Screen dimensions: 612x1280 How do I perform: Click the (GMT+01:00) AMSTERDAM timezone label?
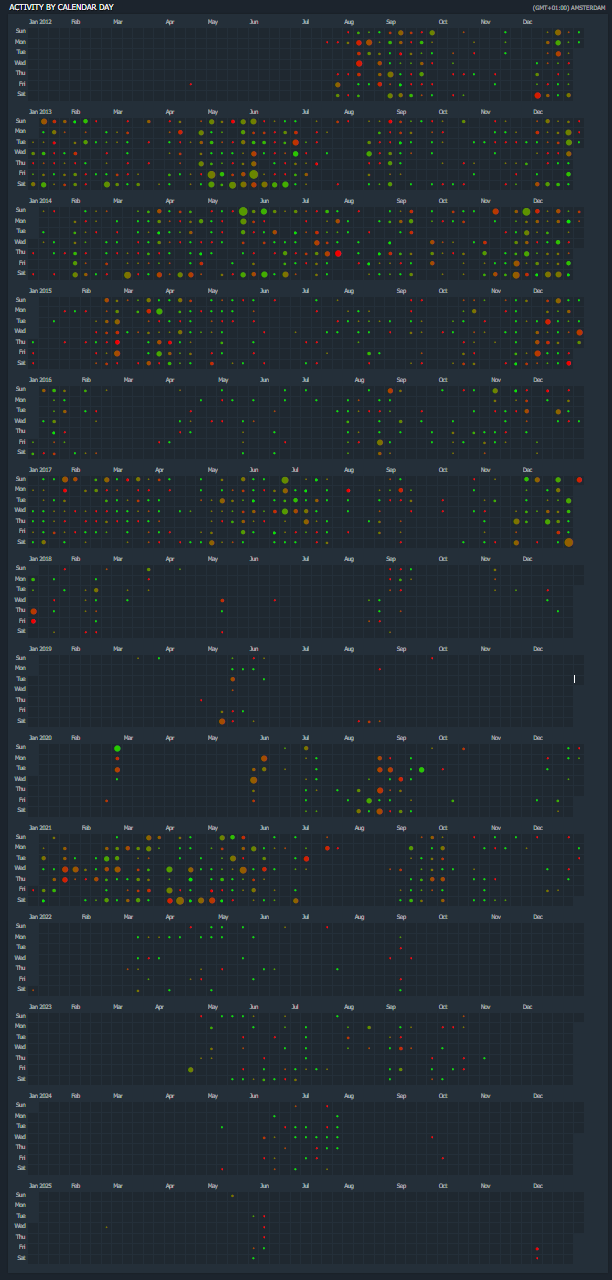tap(570, 7)
